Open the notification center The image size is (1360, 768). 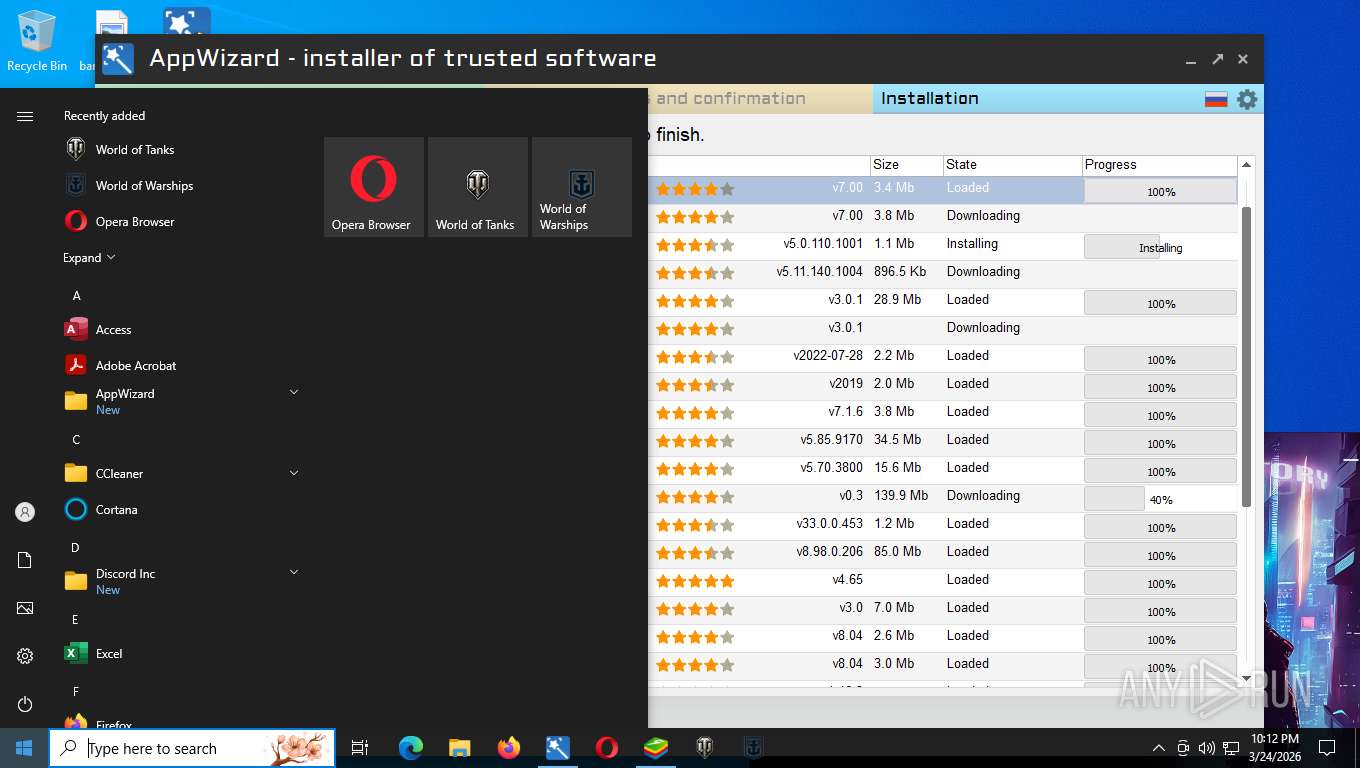[1327, 748]
